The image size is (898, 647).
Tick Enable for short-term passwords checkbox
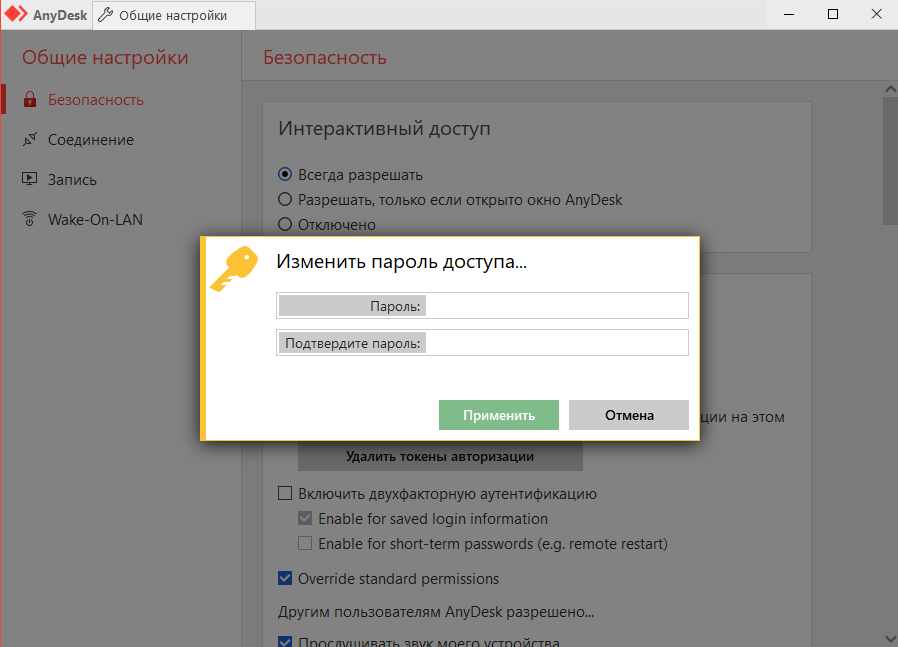tap(306, 544)
